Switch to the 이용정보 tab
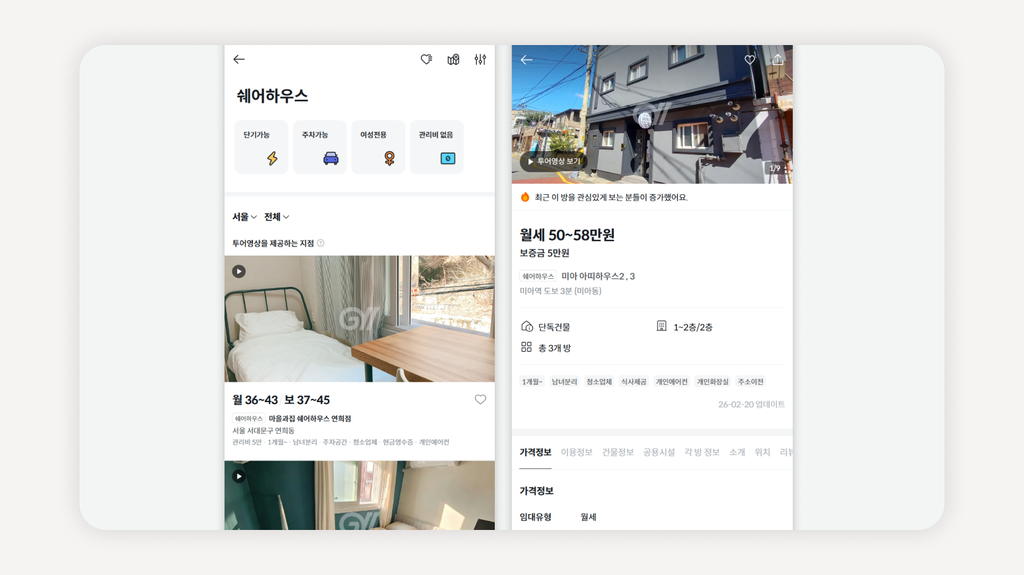The width and height of the screenshot is (1024, 575). (x=577, y=452)
